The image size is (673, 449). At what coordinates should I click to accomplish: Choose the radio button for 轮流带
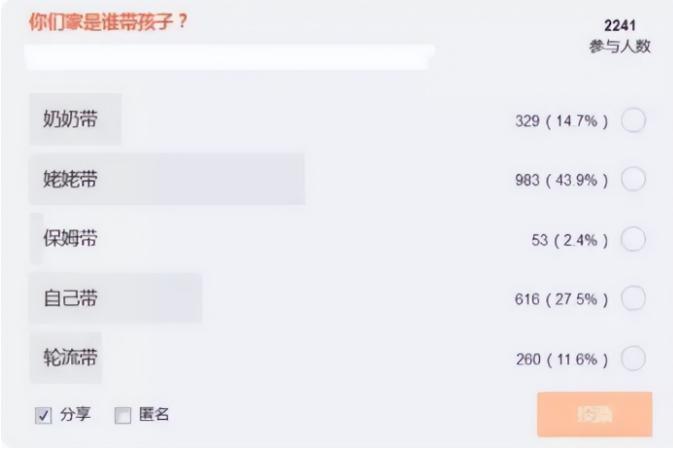633,358
